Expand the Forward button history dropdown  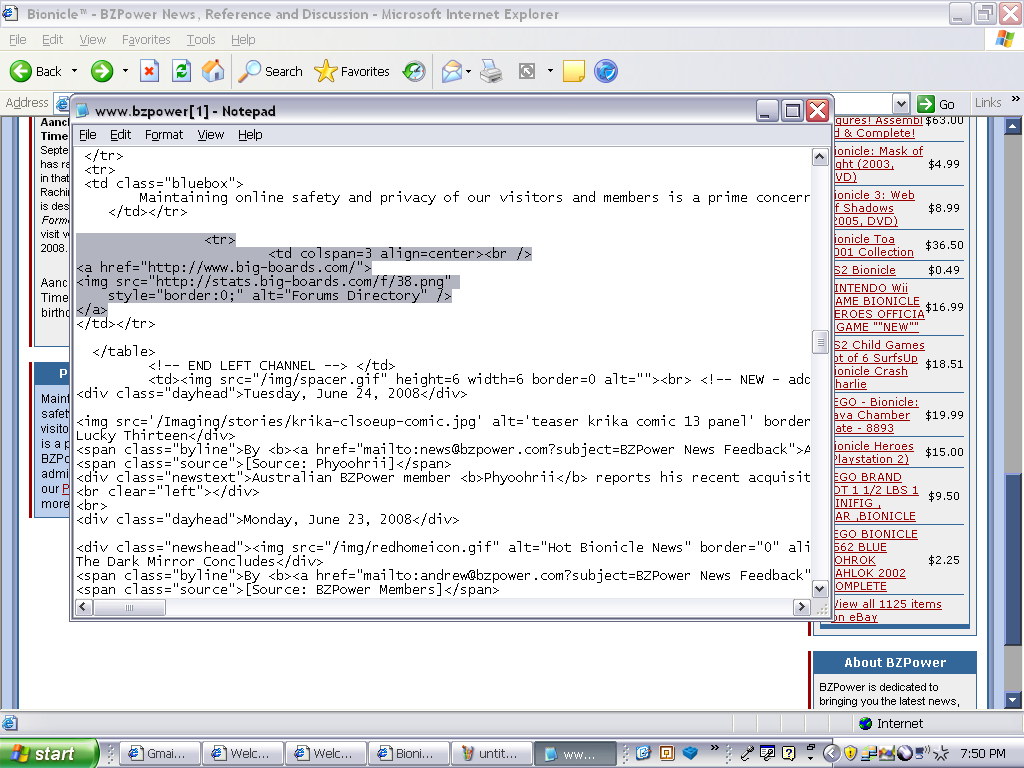coord(125,71)
